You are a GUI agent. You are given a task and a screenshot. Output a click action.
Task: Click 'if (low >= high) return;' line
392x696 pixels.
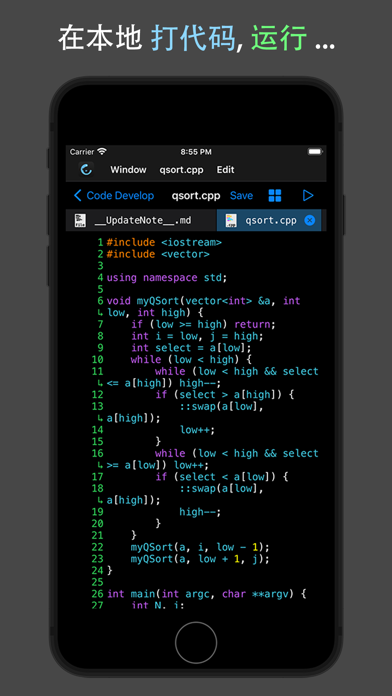203,324
